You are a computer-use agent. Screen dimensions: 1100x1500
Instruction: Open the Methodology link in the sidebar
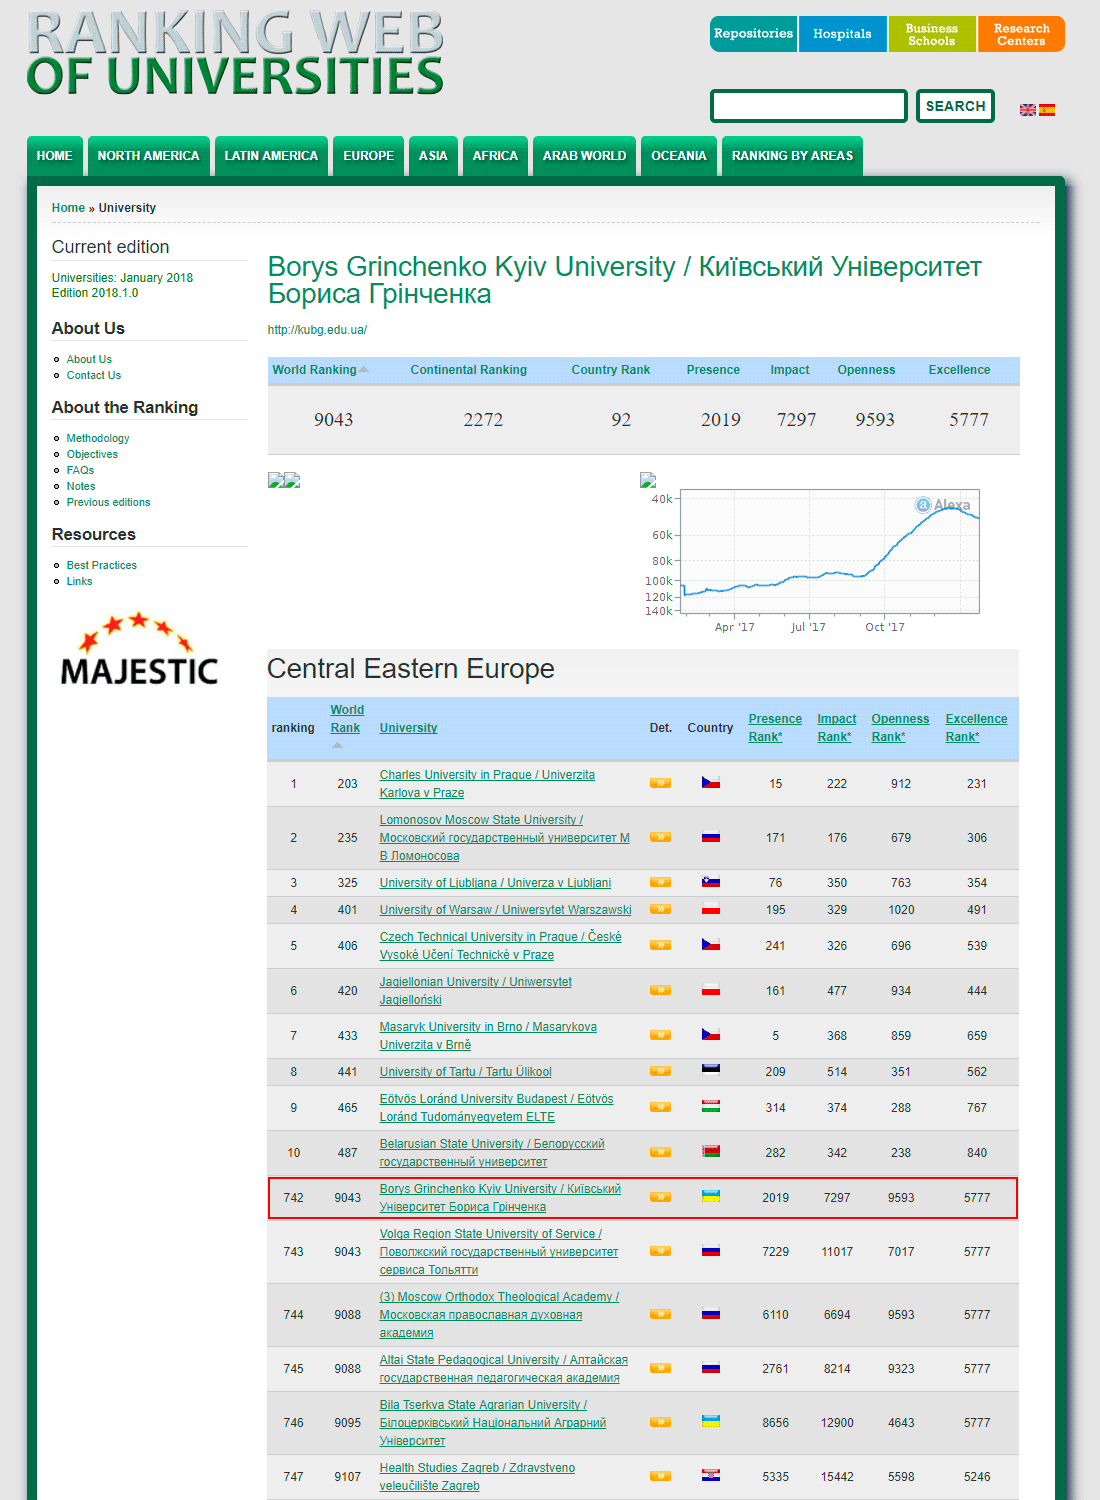[x=98, y=438]
